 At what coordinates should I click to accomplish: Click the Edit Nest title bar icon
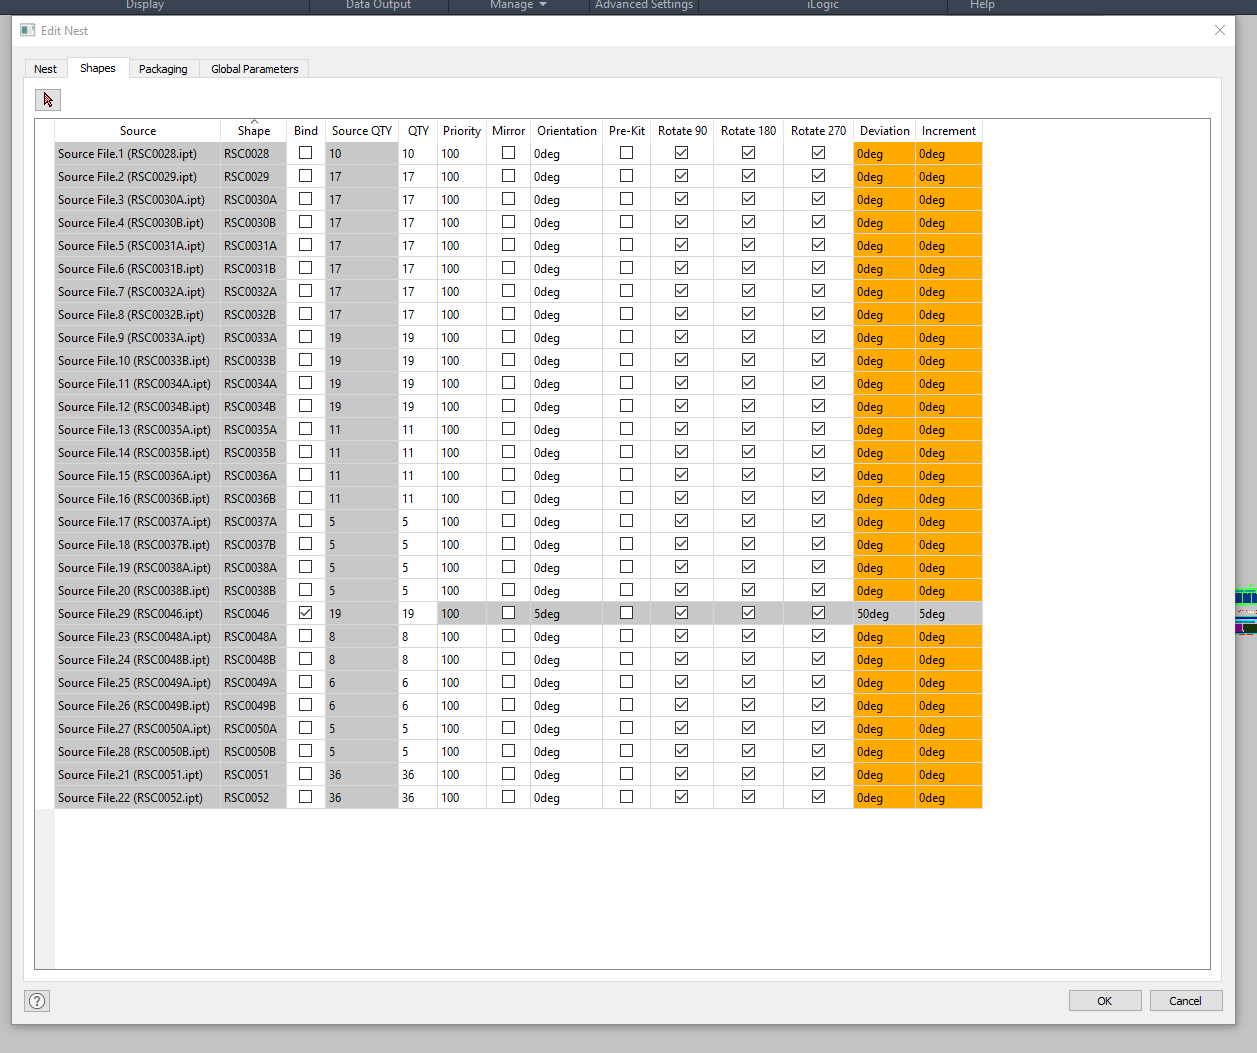click(27, 30)
